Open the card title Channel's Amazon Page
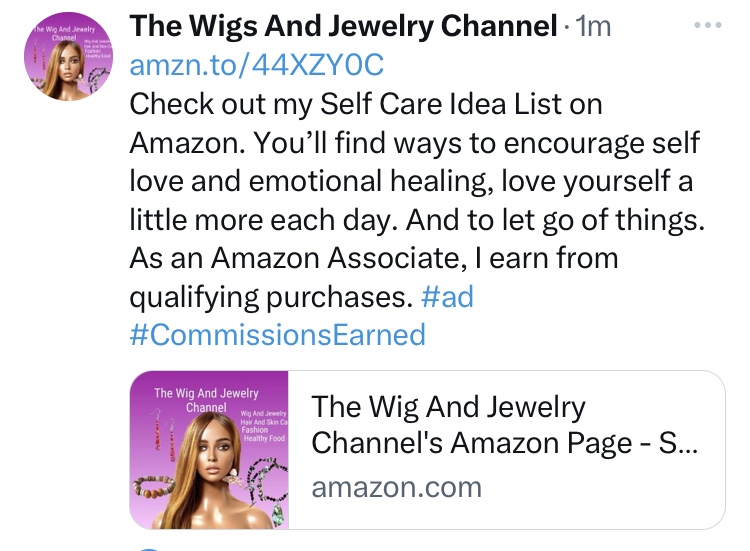This screenshot has height=551, width=750. pos(504,442)
